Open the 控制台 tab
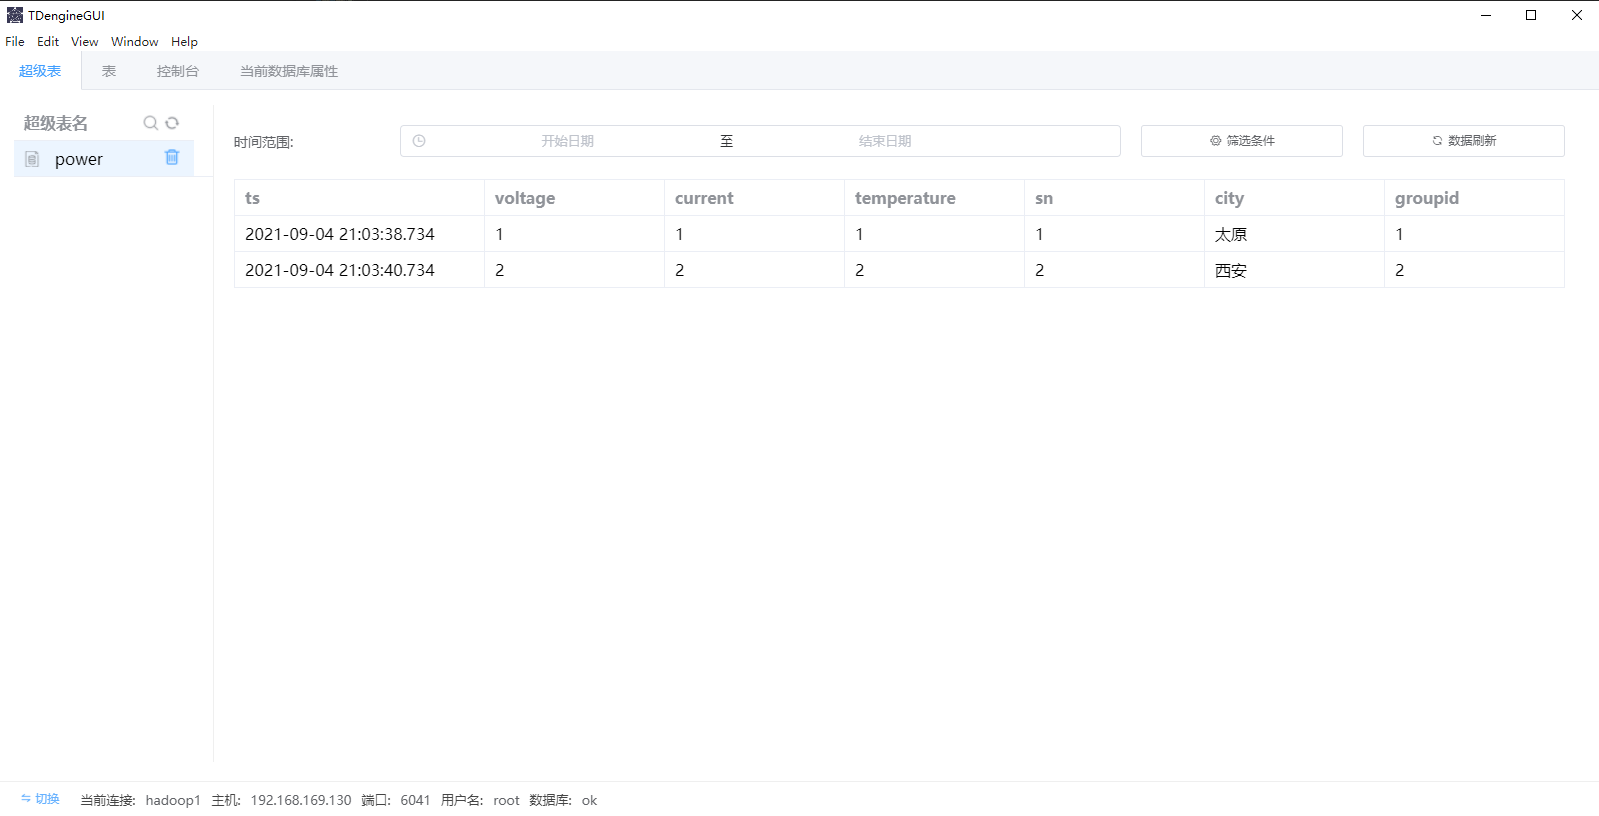Image resolution: width=1599 pixels, height=816 pixels. click(x=178, y=71)
